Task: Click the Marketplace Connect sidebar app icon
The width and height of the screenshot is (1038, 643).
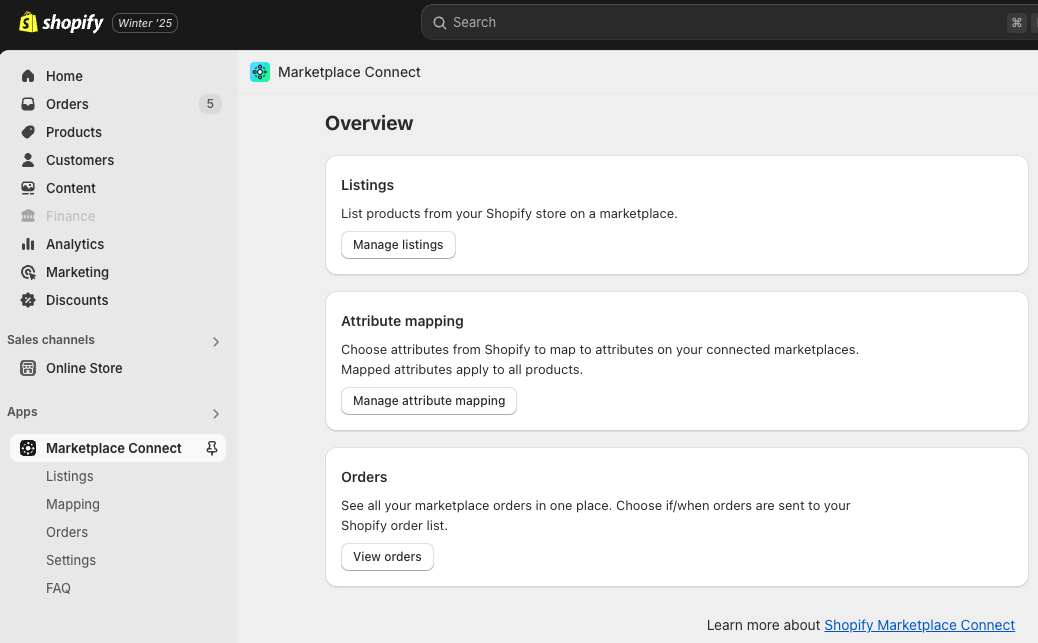Action: tap(28, 448)
